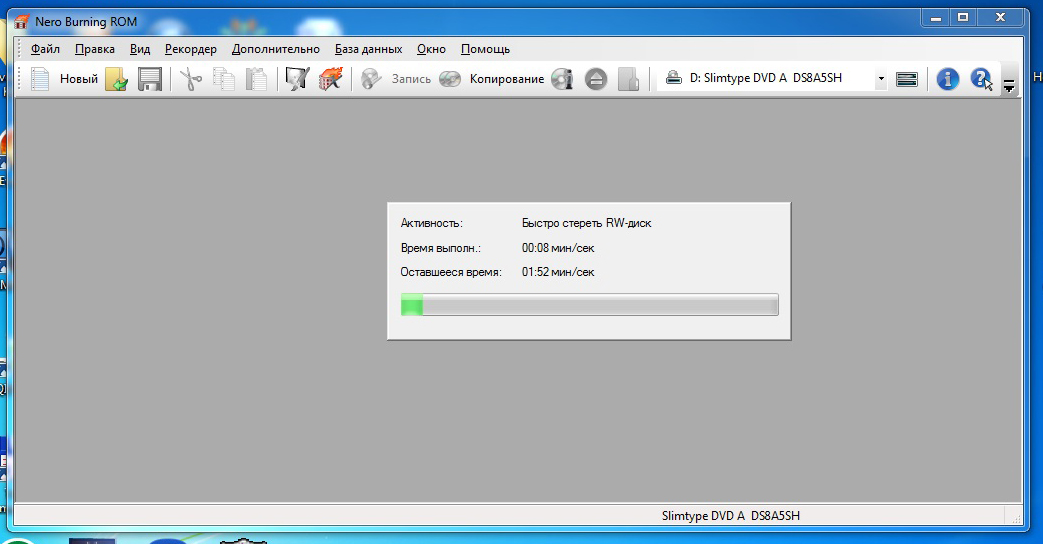The height and width of the screenshot is (544, 1043).
Task: Click the Nero Express checkered icon
Action: (x=297, y=79)
